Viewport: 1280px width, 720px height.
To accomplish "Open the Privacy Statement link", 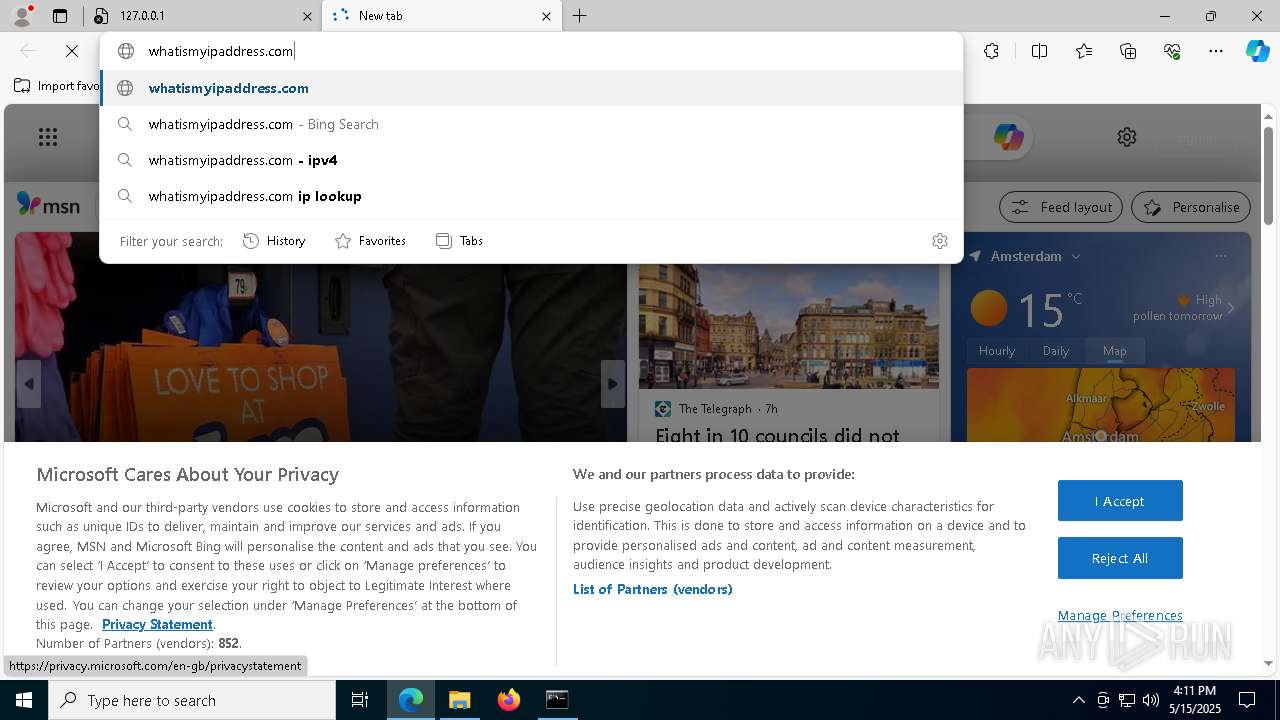I will pos(157,624).
